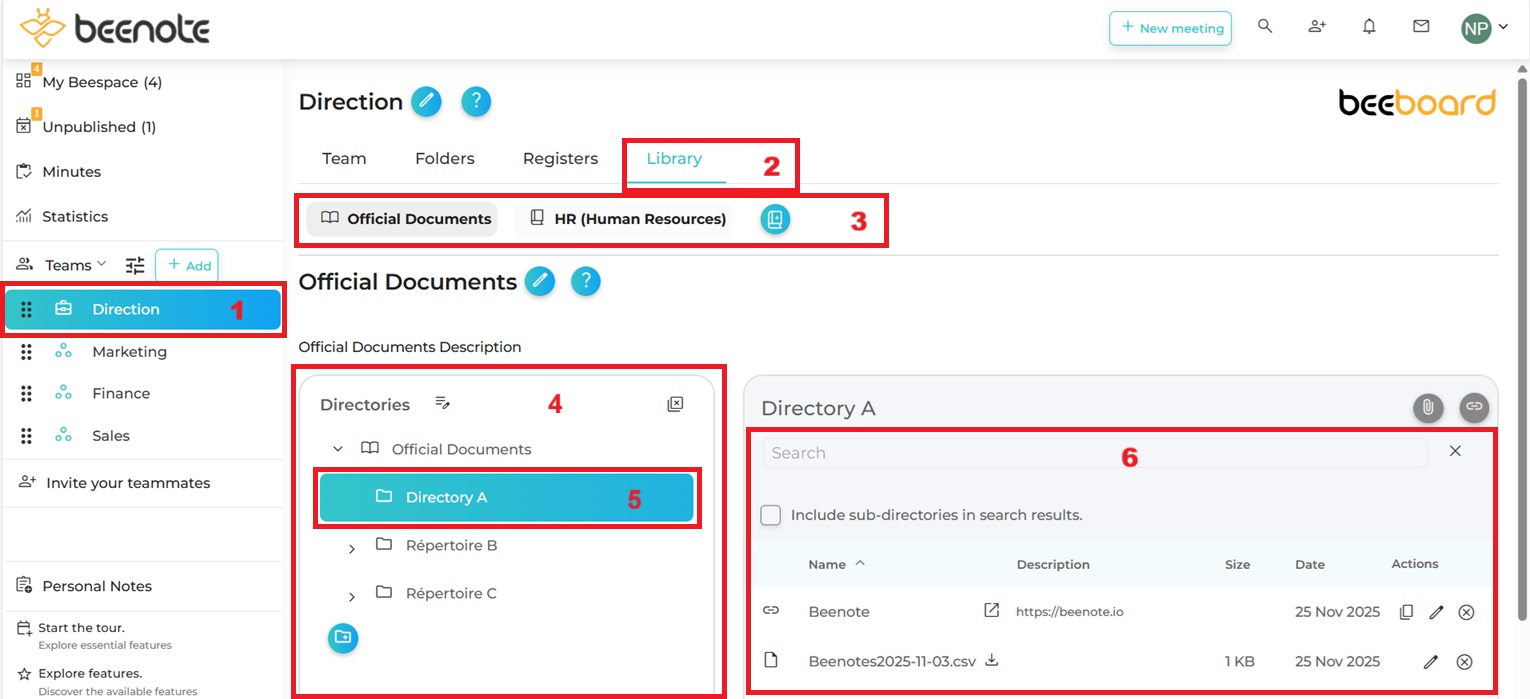Click the directory search input field

pyautogui.click(x=1094, y=453)
